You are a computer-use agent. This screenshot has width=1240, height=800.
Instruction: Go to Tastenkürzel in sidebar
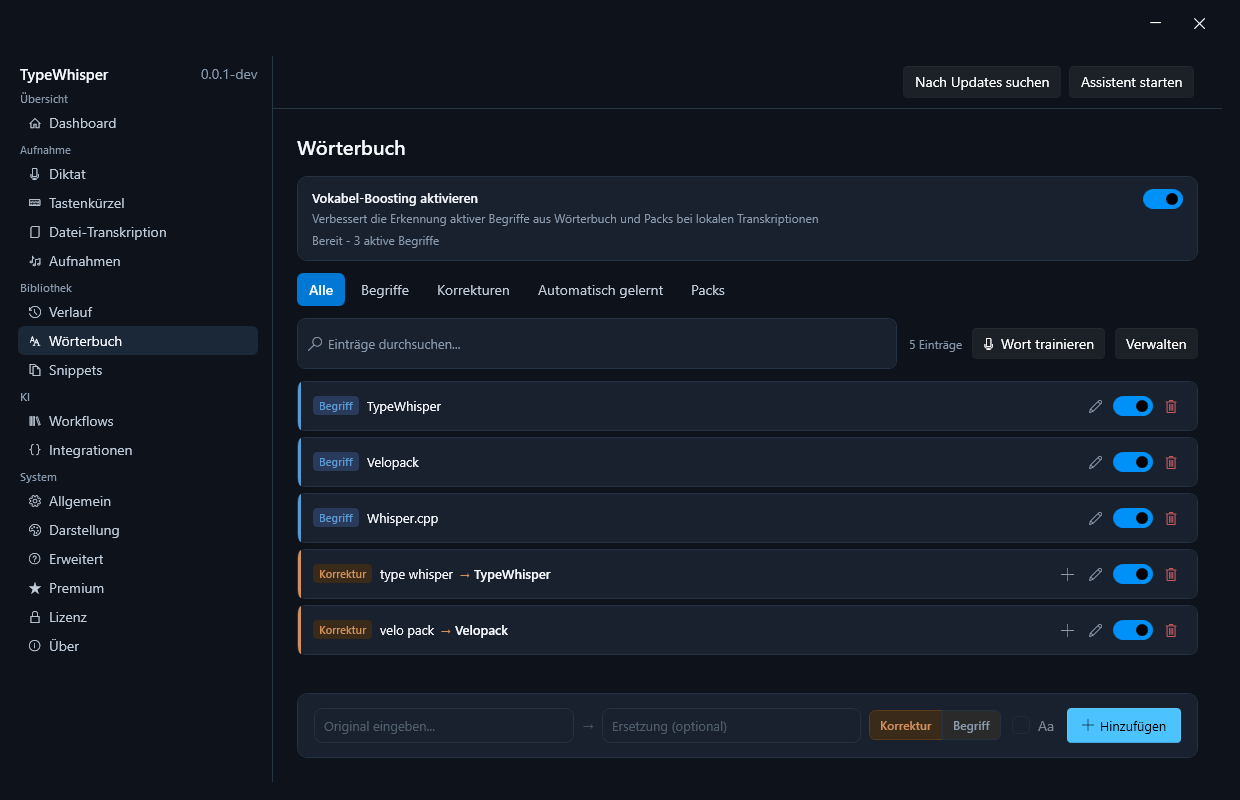(x=138, y=203)
